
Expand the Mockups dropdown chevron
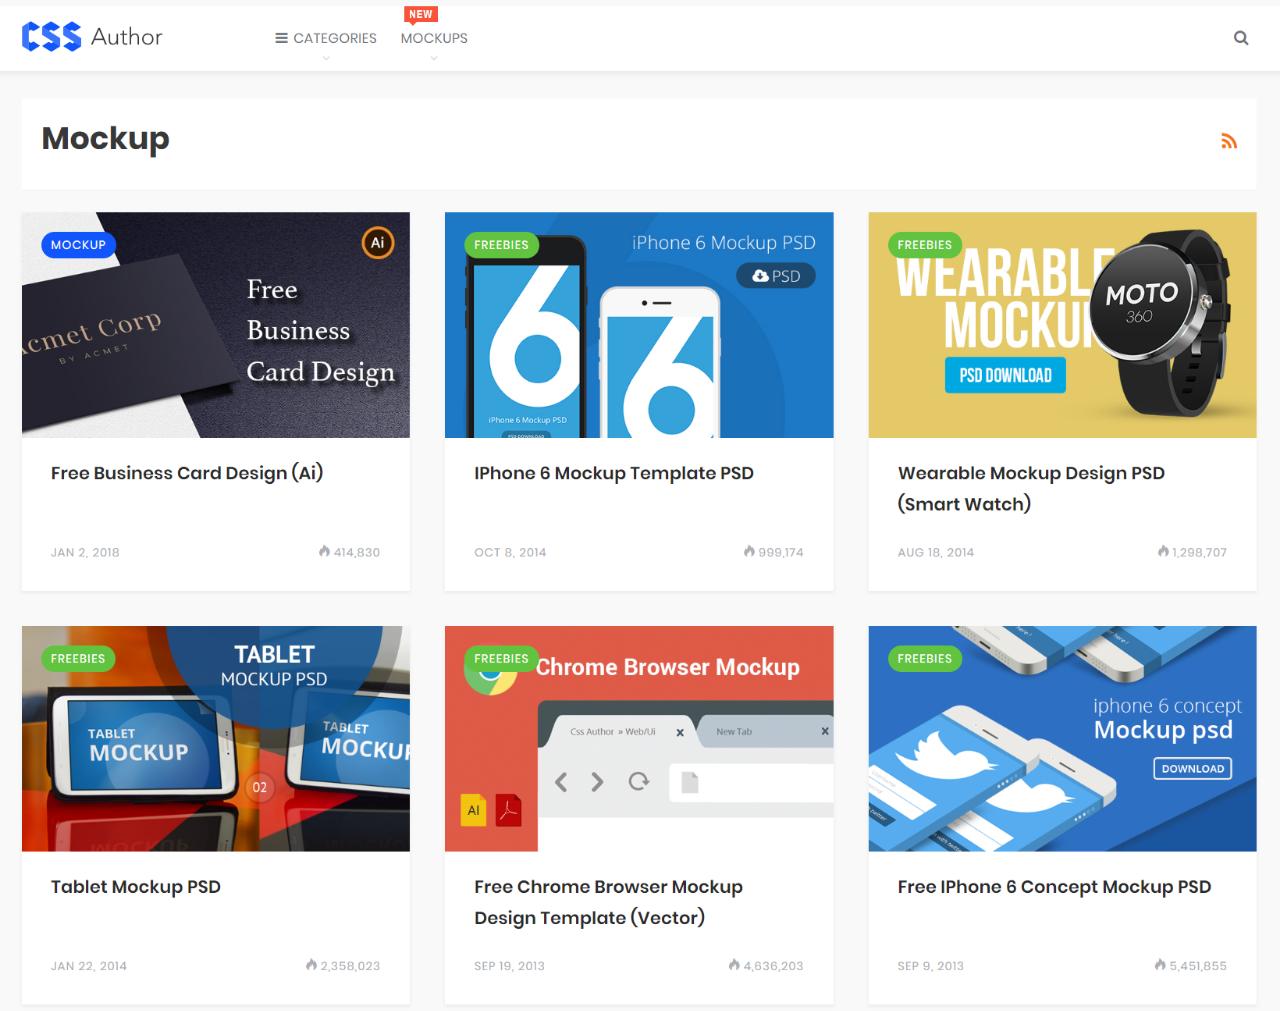(x=434, y=58)
